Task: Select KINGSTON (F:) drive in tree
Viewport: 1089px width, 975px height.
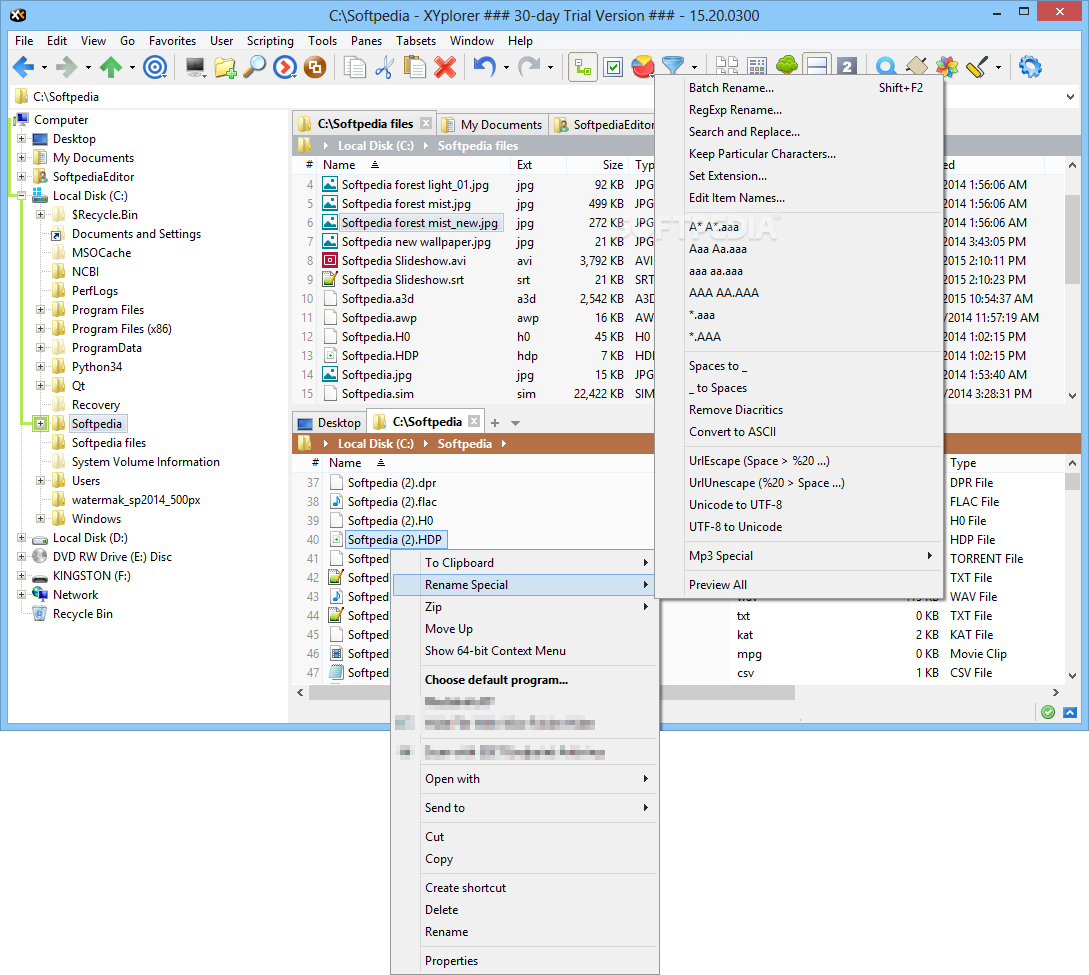Action: click(x=92, y=576)
